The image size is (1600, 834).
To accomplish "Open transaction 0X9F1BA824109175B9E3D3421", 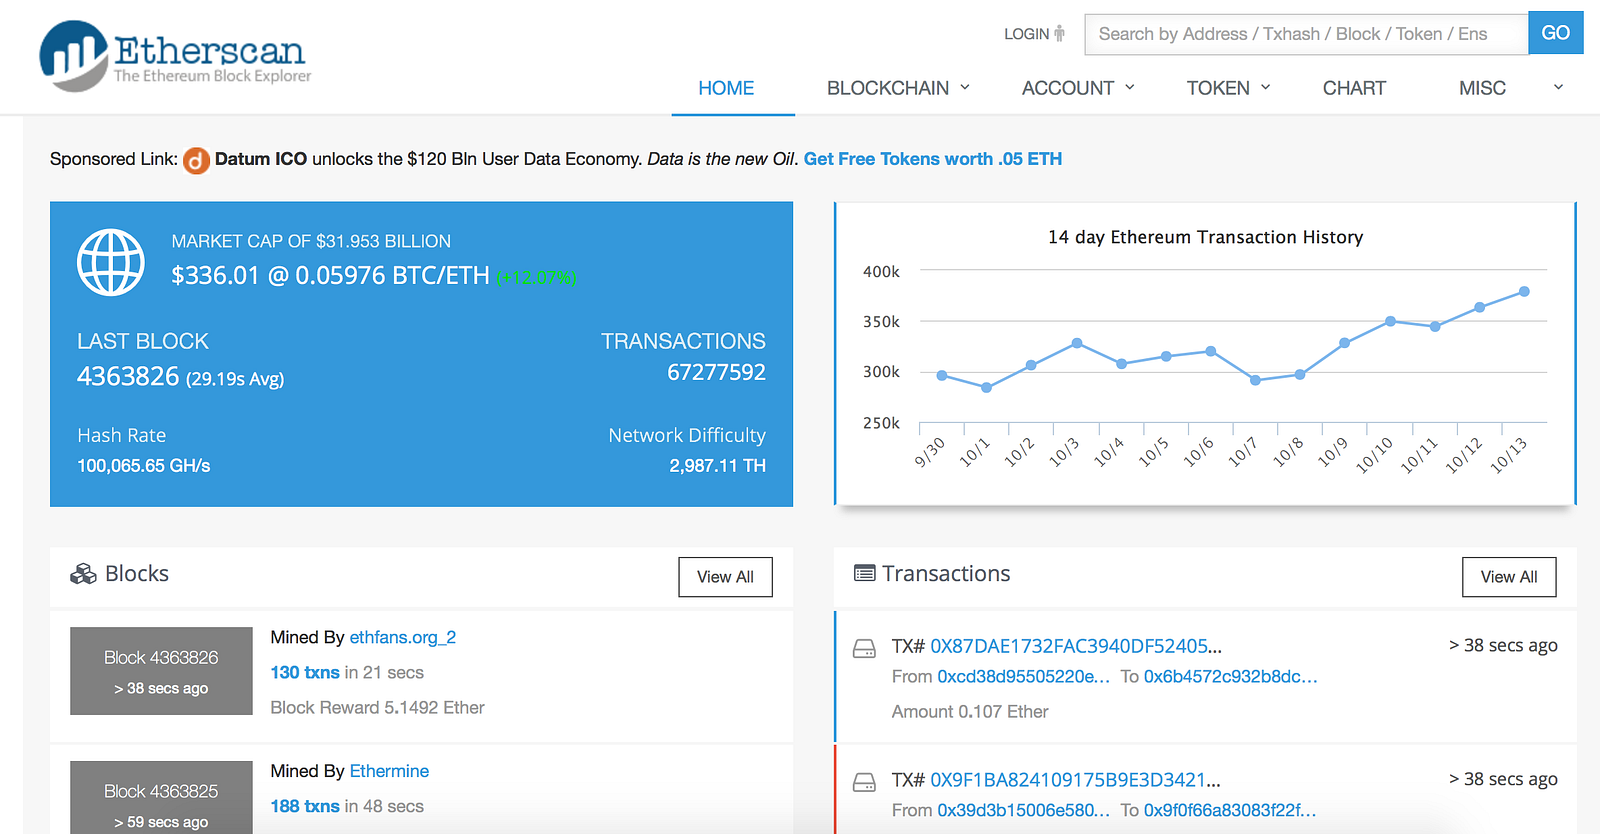I will point(1075,780).
